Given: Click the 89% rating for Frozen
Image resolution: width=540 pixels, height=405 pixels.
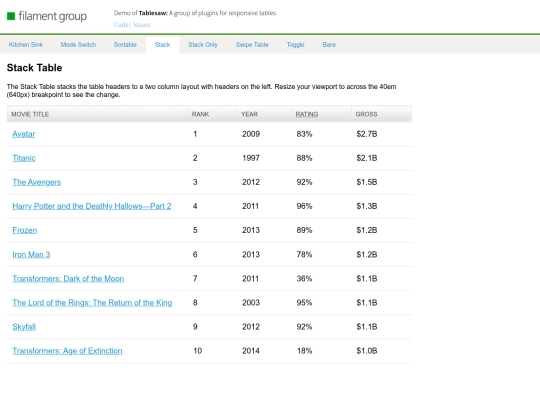Looking at the screenshot, I should click(x=304, y=230).
